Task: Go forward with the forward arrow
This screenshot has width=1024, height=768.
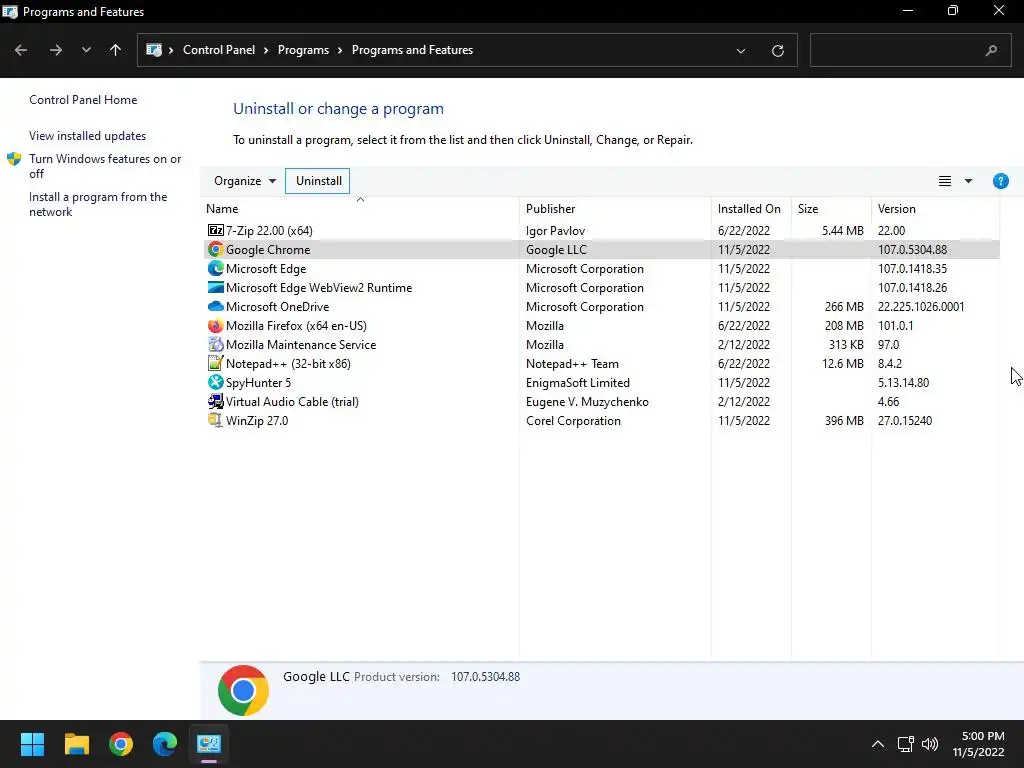Action: (56, 50)
